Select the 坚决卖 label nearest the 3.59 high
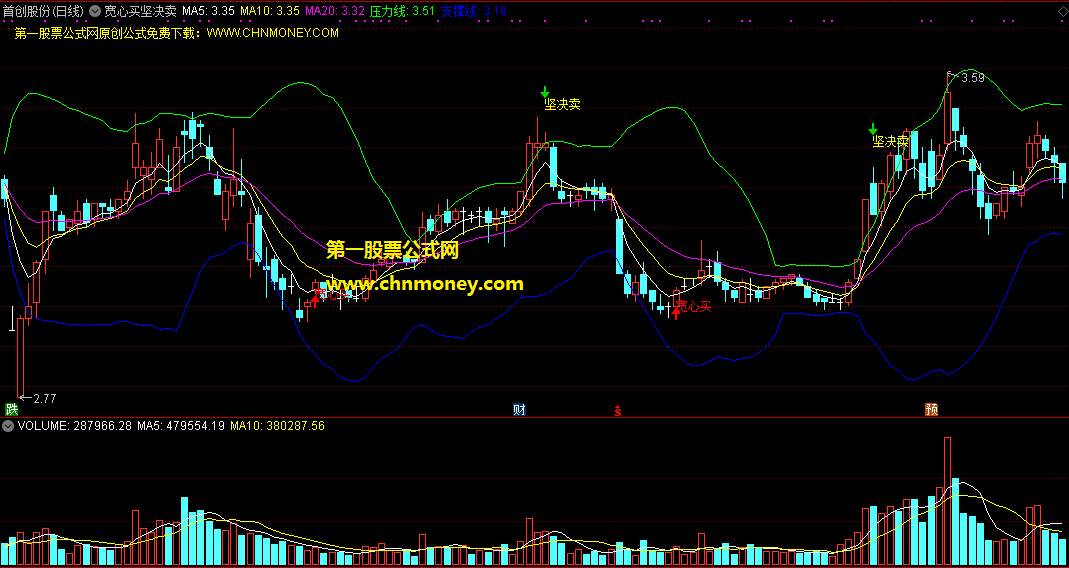This screenshot has width=1069, height=568. coord(890,142)
